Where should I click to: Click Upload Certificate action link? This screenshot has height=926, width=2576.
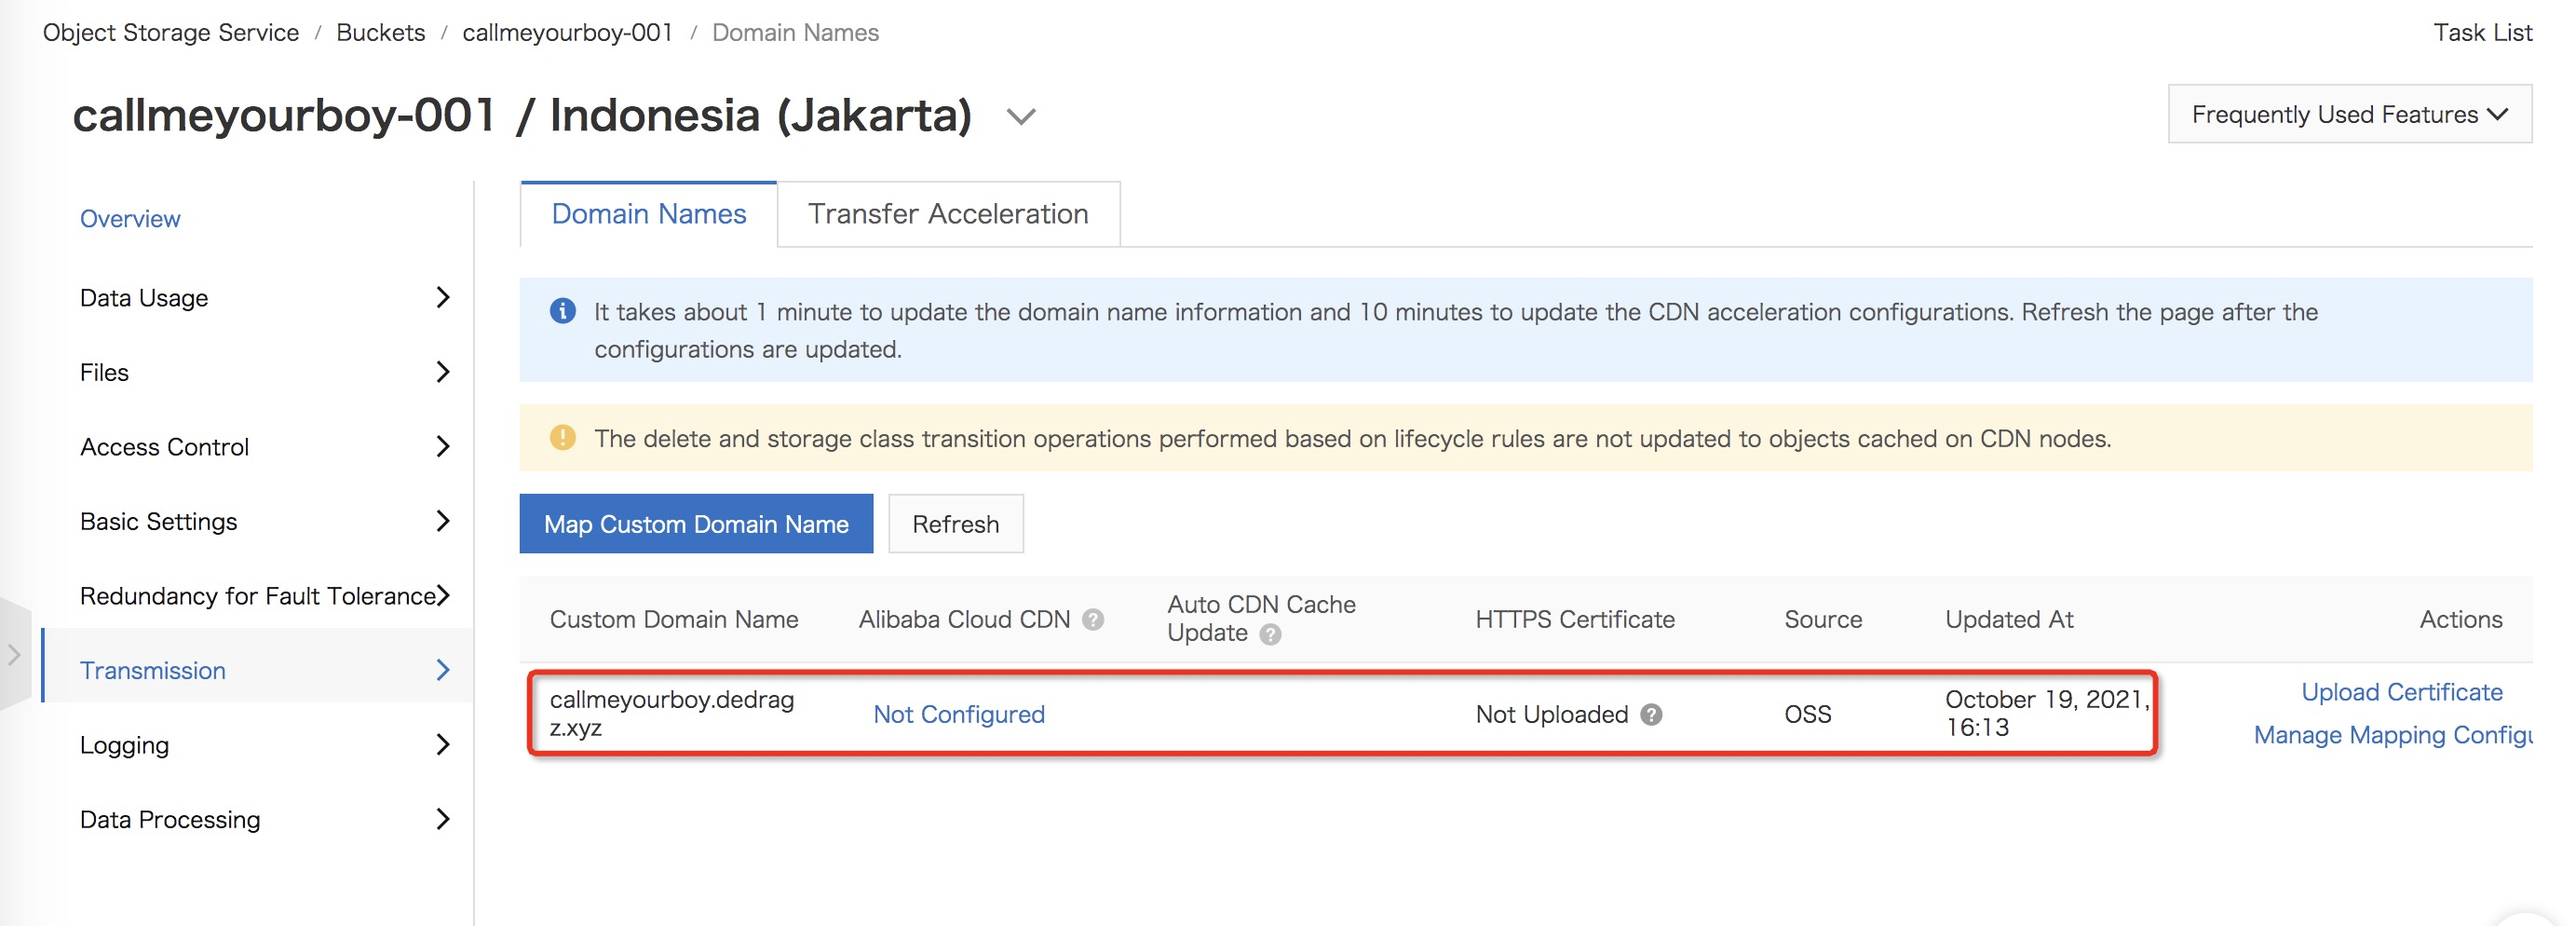(x=2400, y=692)
